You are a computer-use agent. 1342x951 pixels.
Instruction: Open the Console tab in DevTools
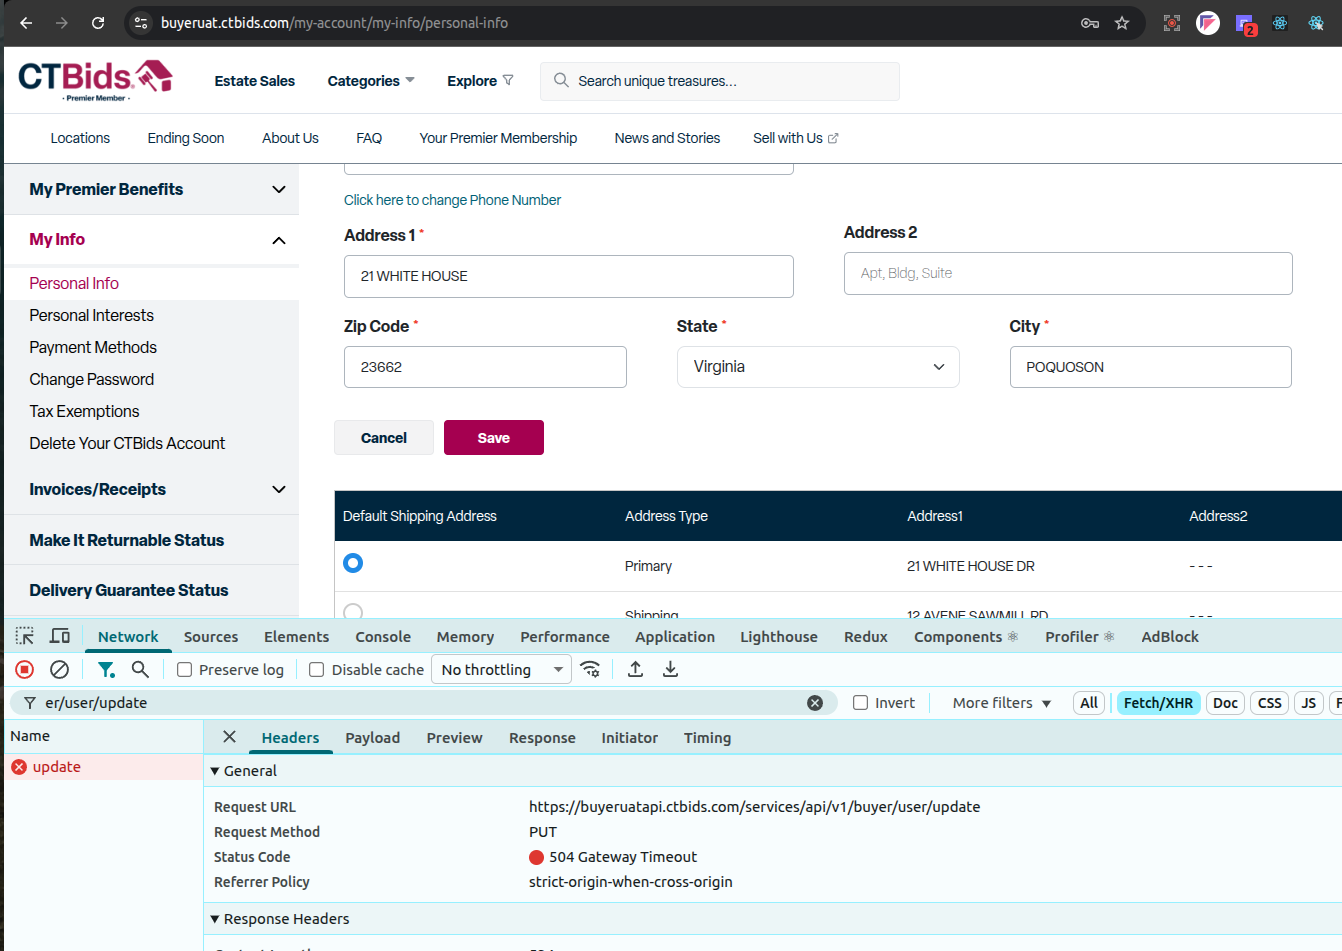[383, 637]
